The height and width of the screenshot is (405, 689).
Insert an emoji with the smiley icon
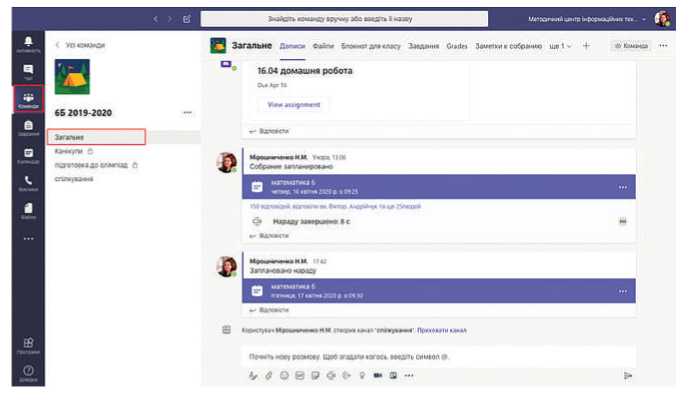tap(284, 376)
